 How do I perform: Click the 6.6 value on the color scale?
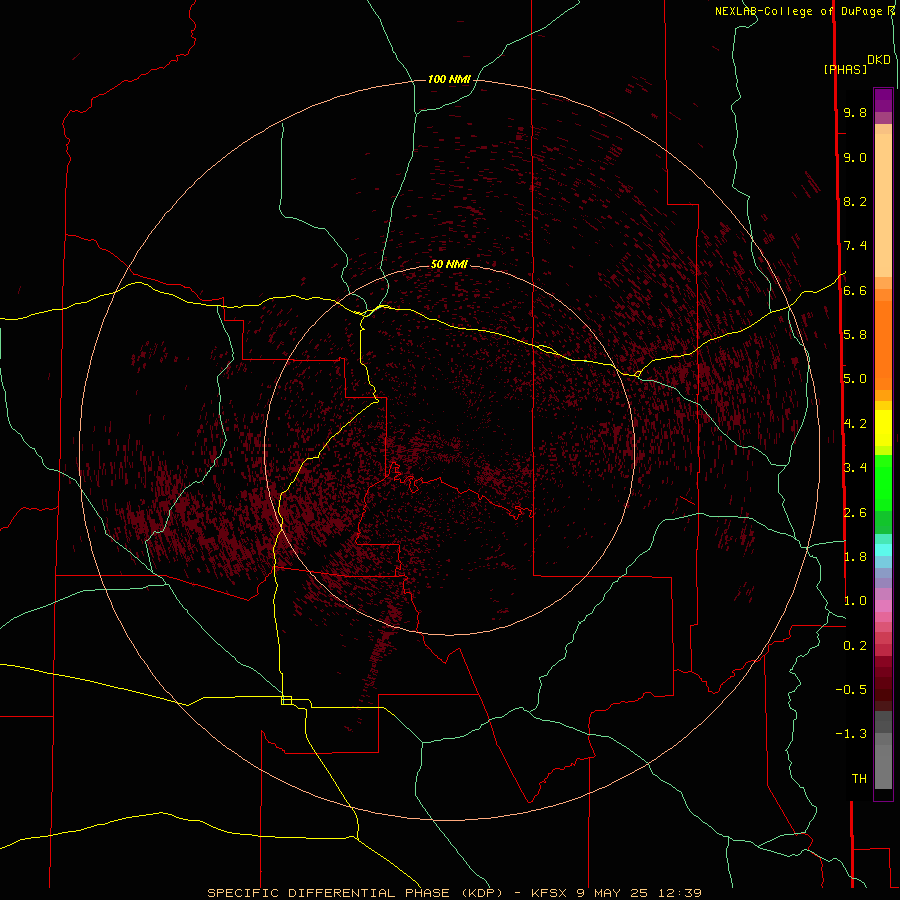point(855,290)
